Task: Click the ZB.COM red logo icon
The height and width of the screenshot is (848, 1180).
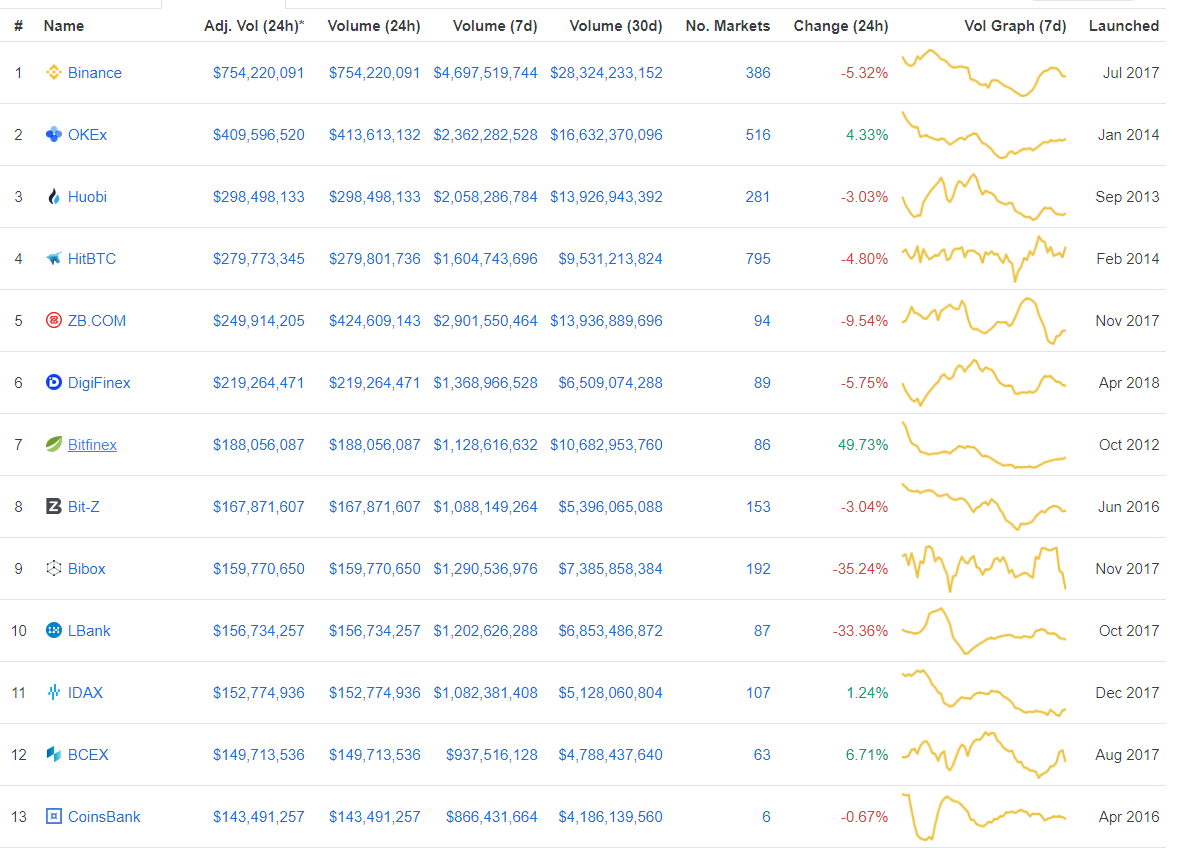Action: pyautogui.click(x=54, y=321)
